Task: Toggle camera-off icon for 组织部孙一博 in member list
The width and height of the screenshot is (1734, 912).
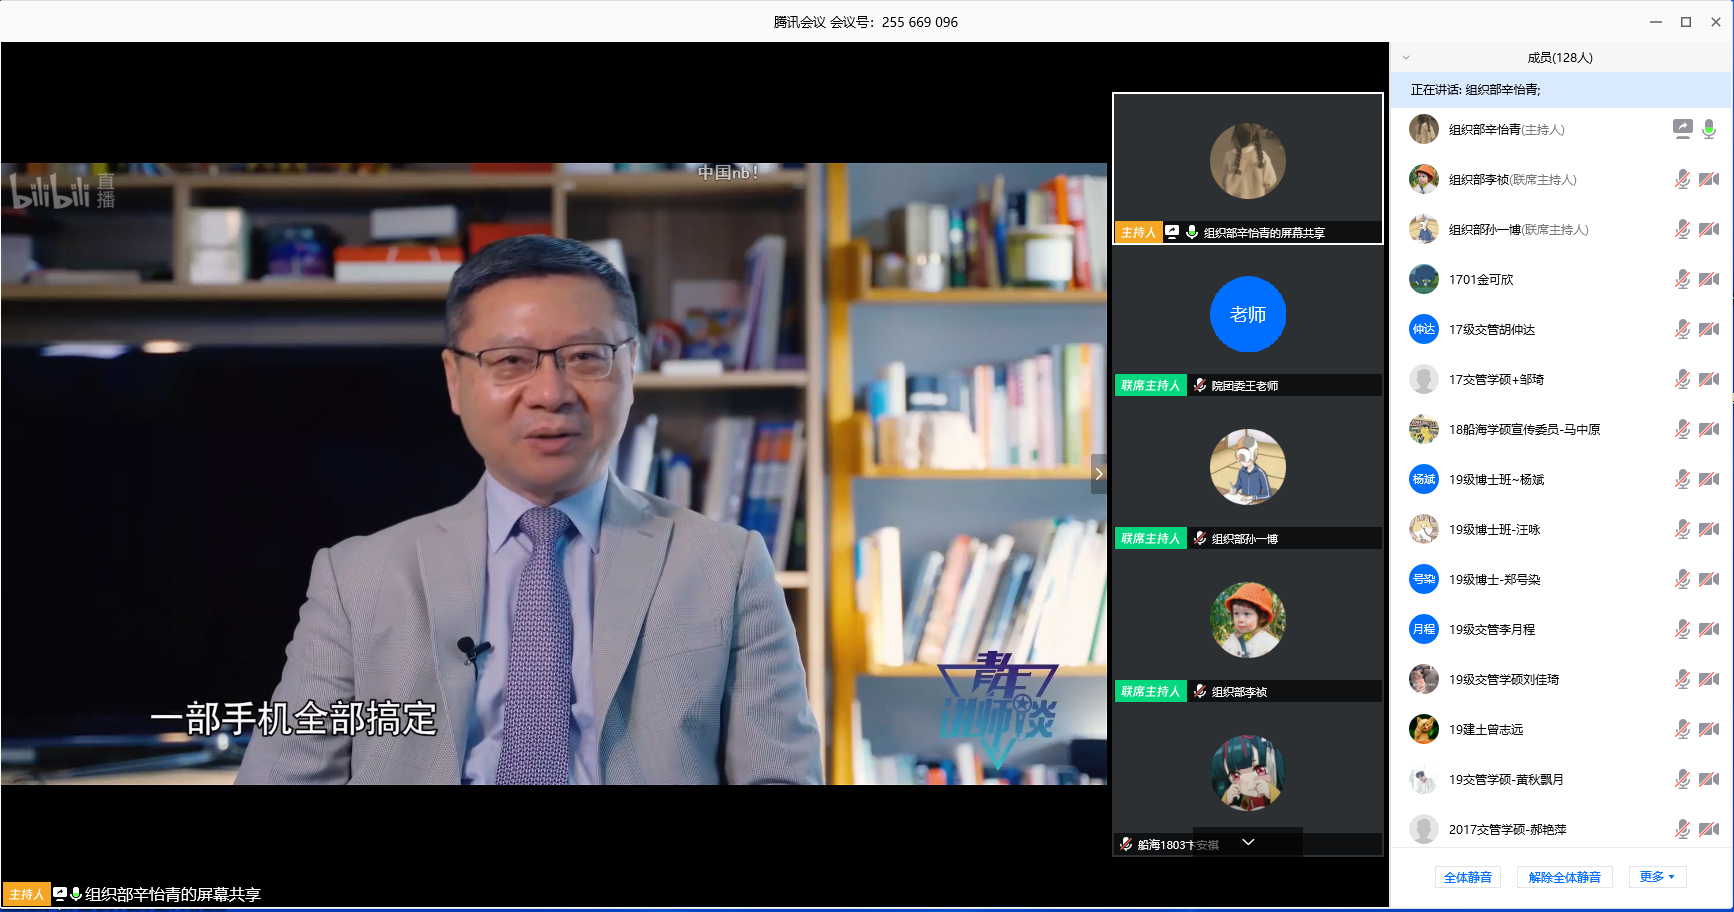Action: point(1709,229)
